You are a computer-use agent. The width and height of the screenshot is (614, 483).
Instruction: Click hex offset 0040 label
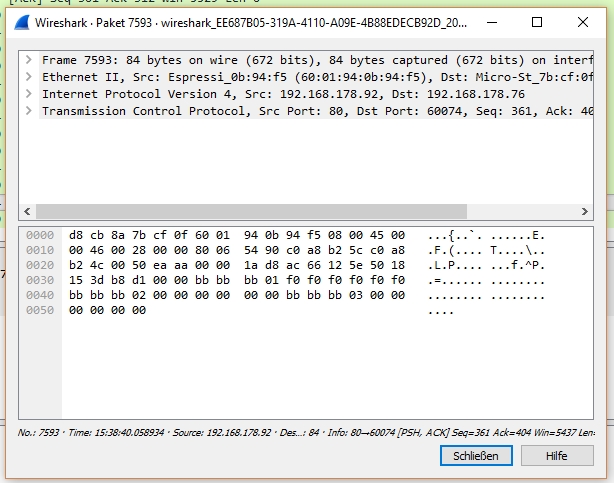(x=40, y=295)
